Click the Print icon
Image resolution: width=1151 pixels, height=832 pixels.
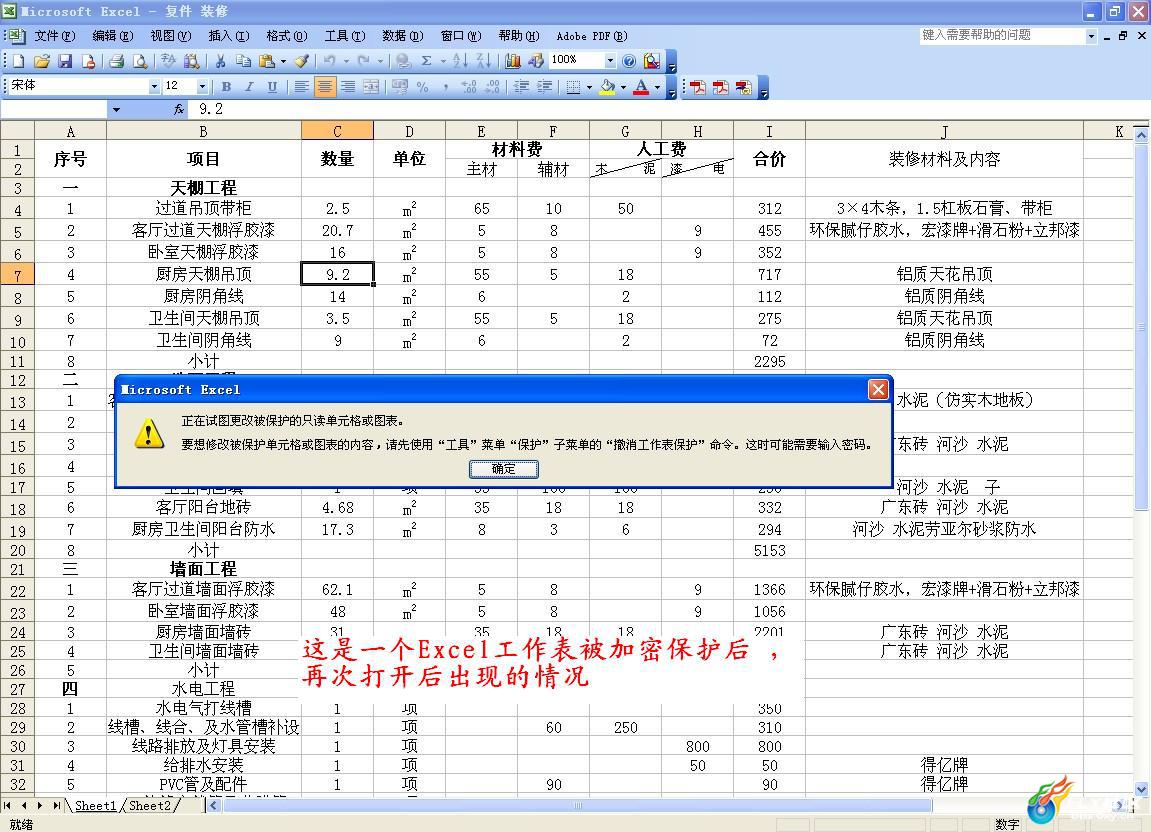tap(117, 61)
